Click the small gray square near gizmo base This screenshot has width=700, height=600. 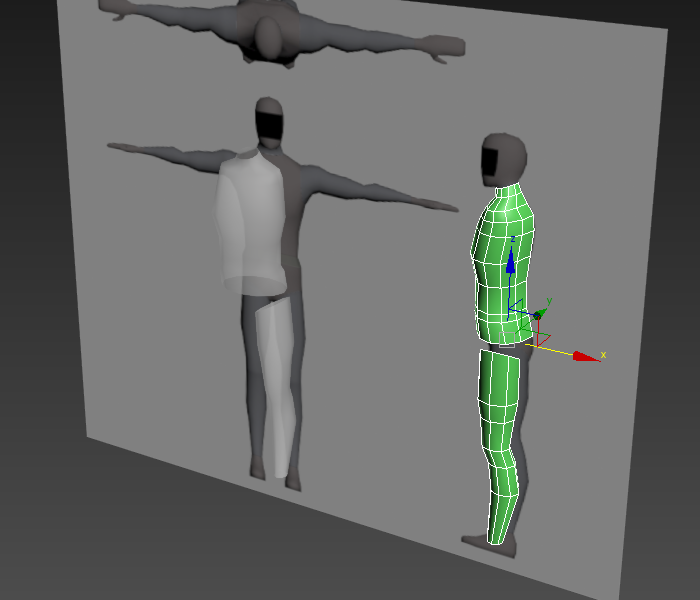pyautogui.click(x=507, y=339)
